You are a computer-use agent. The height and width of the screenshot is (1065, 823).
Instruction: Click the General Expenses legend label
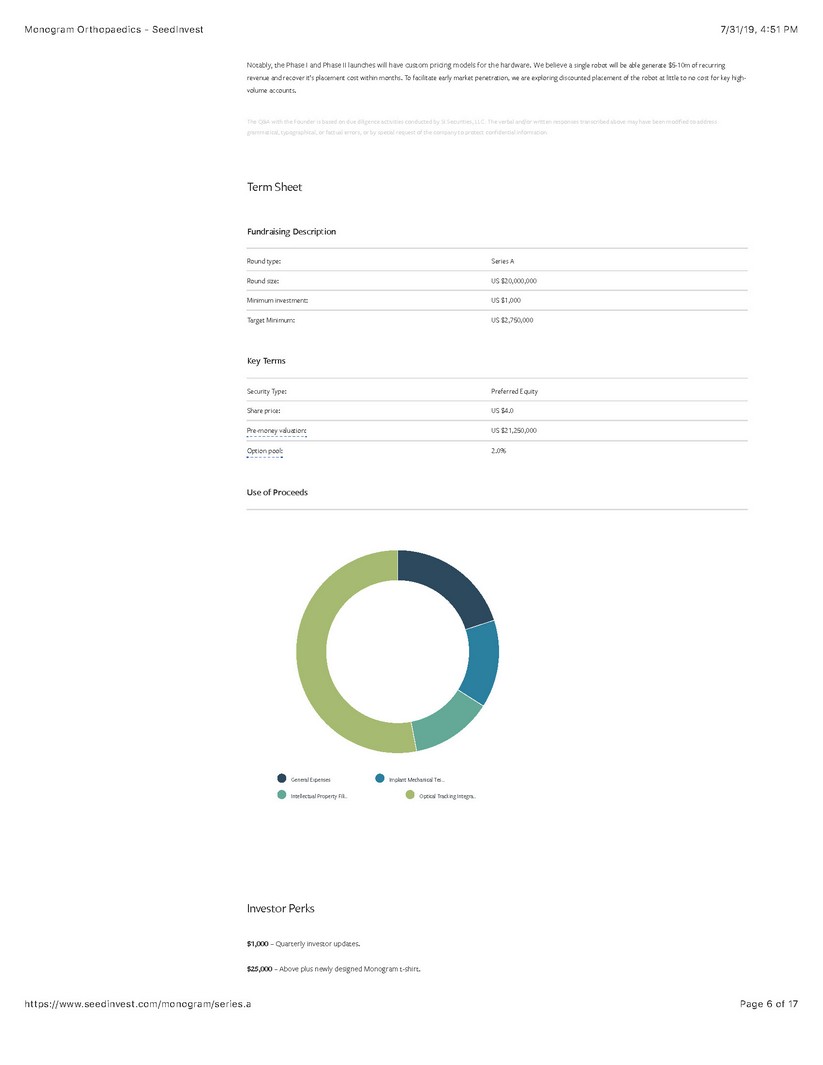click(x=310, y=779)
